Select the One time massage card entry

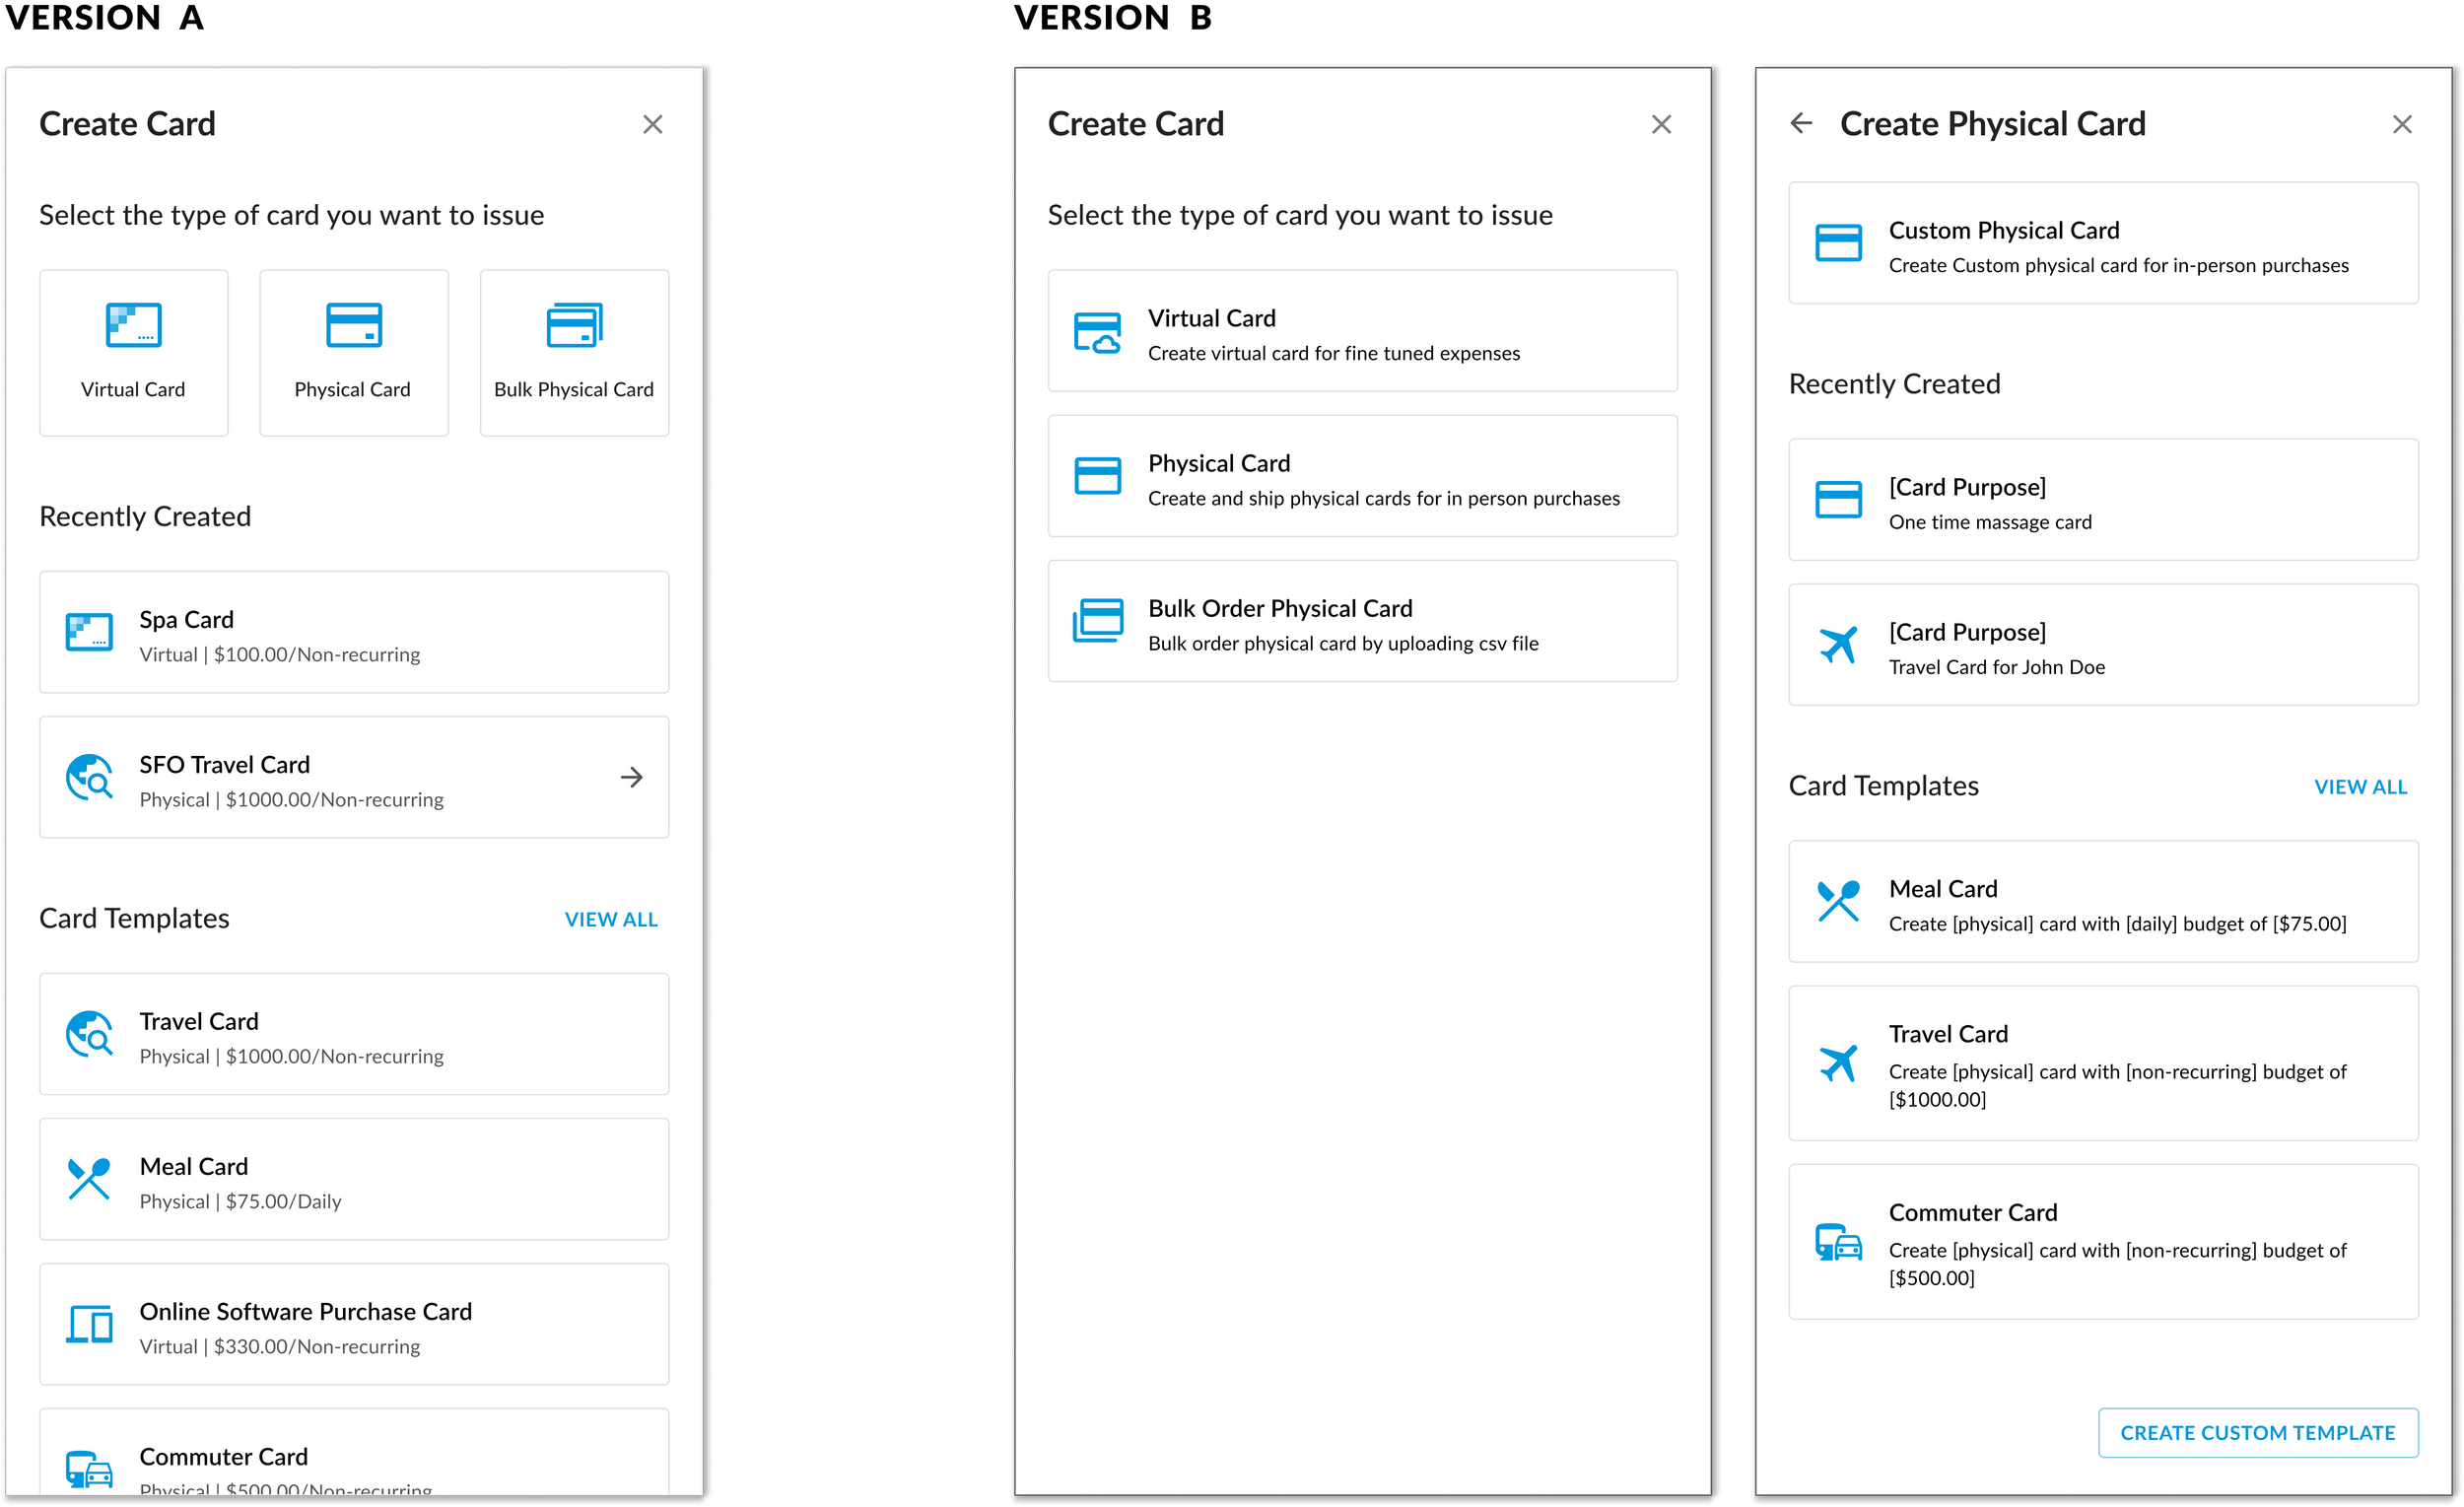[x=2102, y=500]
